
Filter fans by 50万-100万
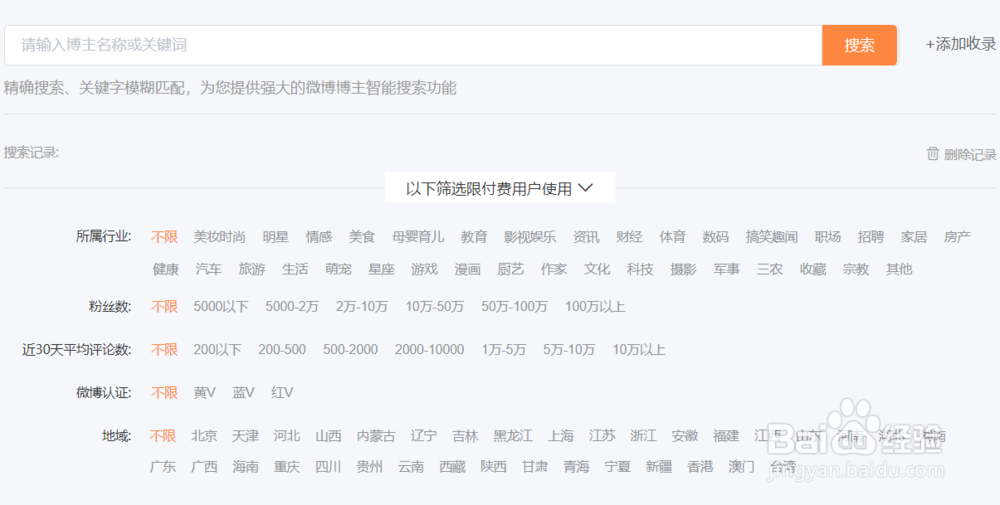click(514, 307)
